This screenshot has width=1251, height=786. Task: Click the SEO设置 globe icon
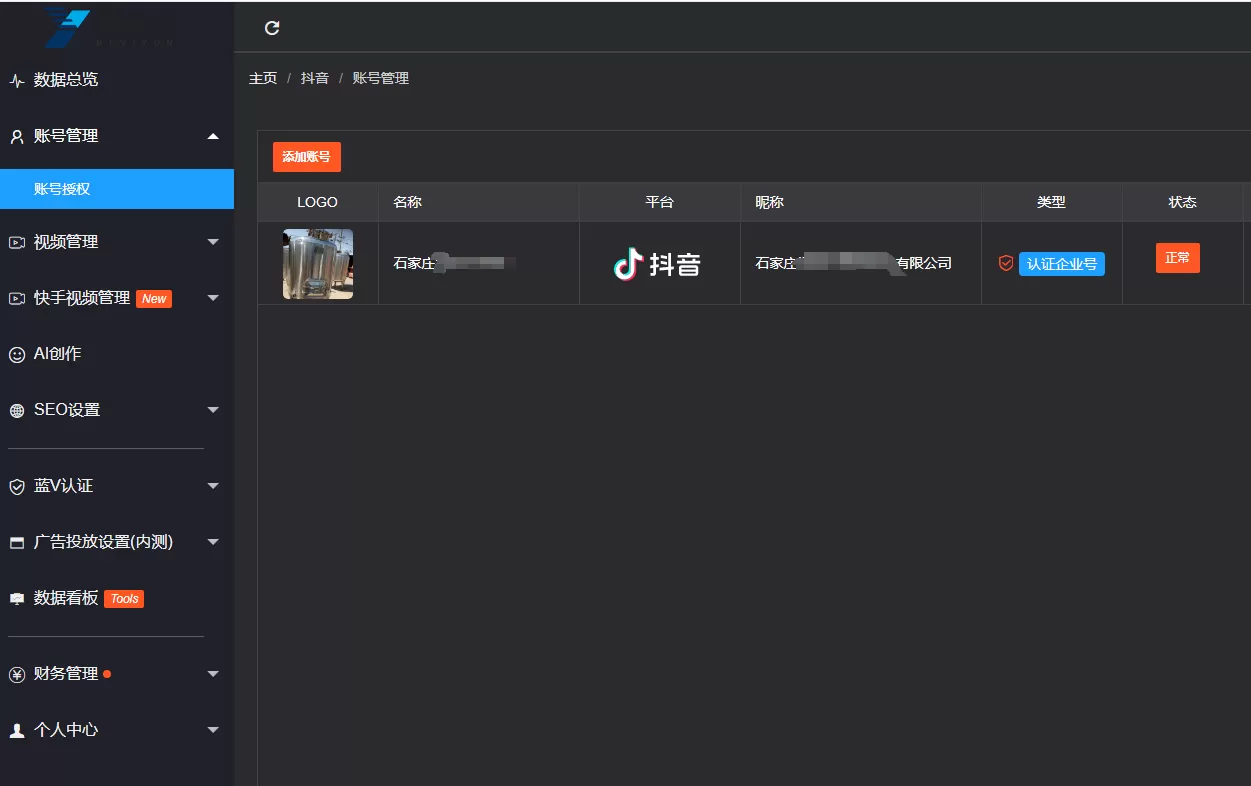[16, 409]
